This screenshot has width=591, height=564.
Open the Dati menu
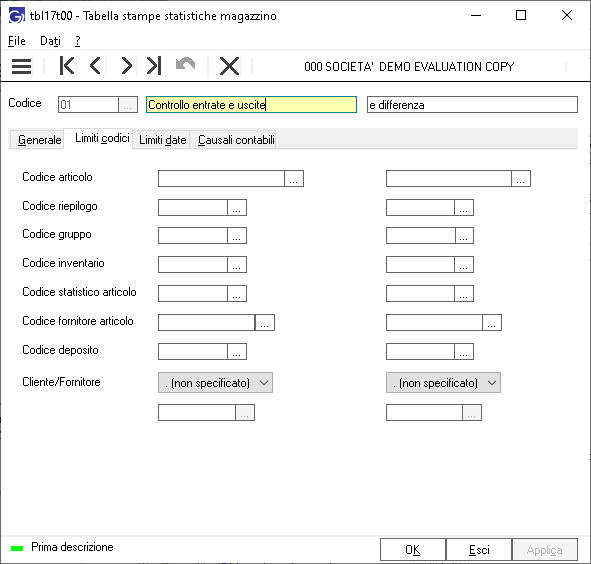50,41
